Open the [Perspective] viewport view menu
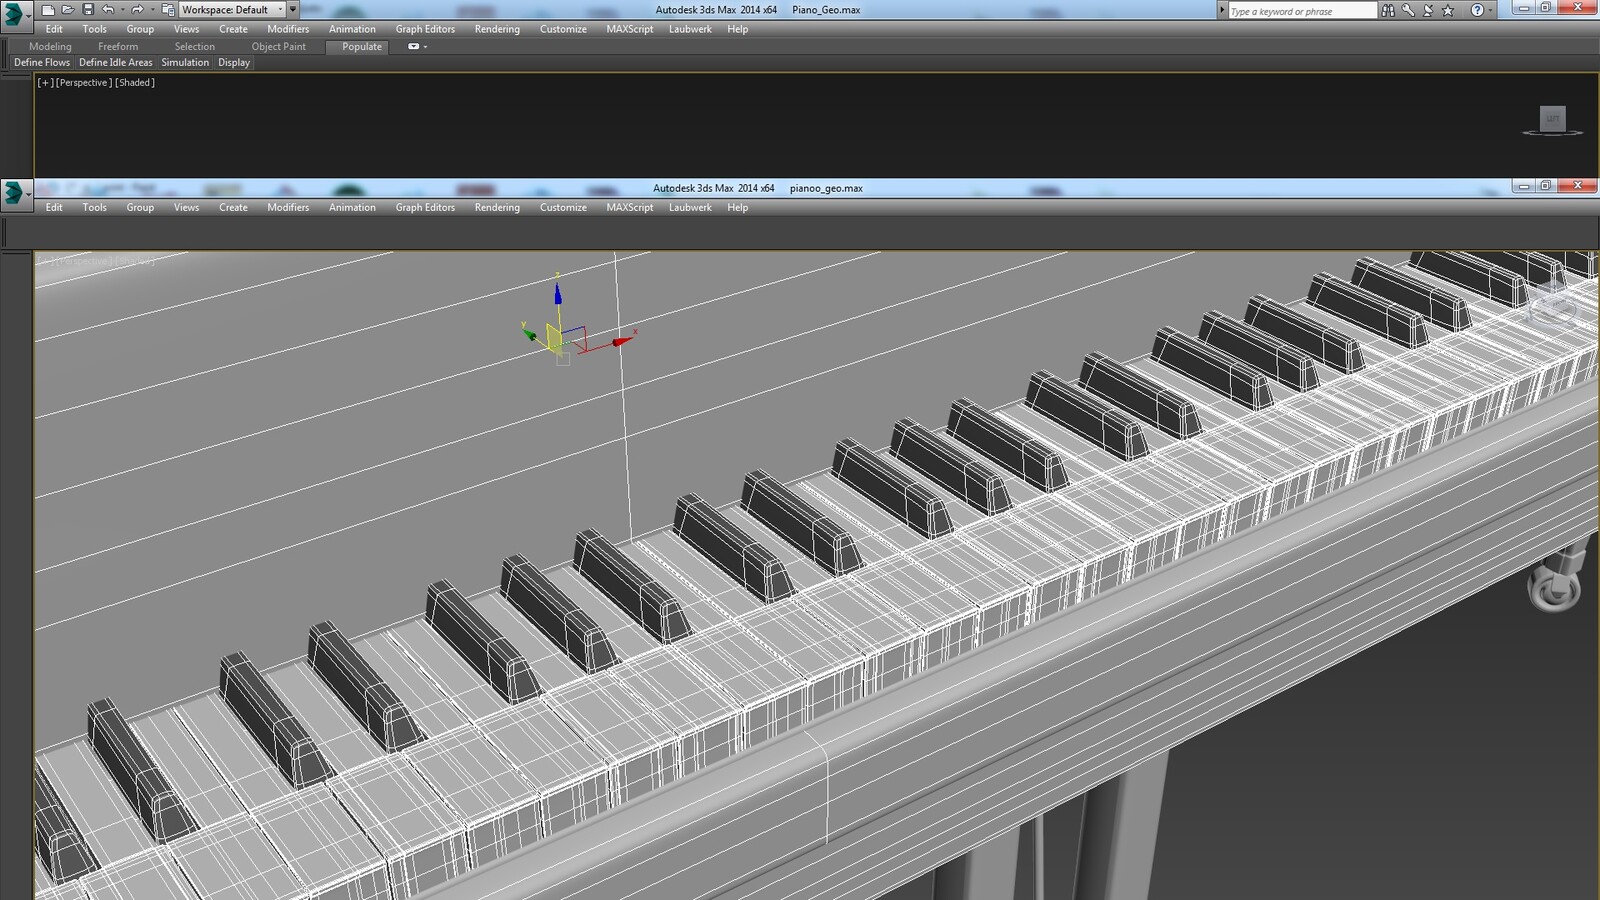 pyautogui.click(x=84, y=83)
